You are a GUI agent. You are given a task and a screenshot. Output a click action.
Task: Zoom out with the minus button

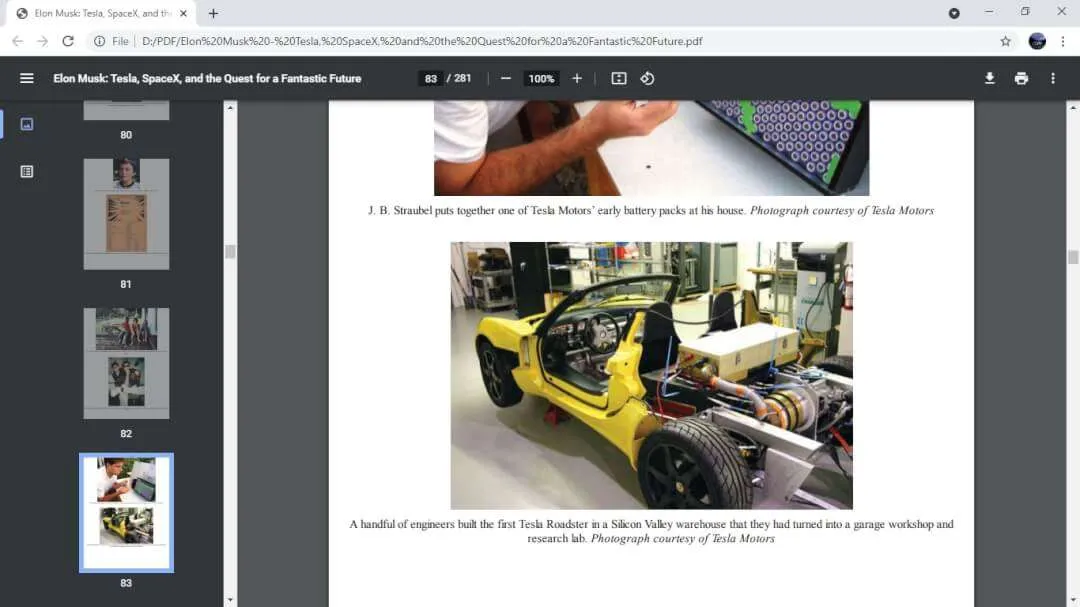tap(506, 79)
